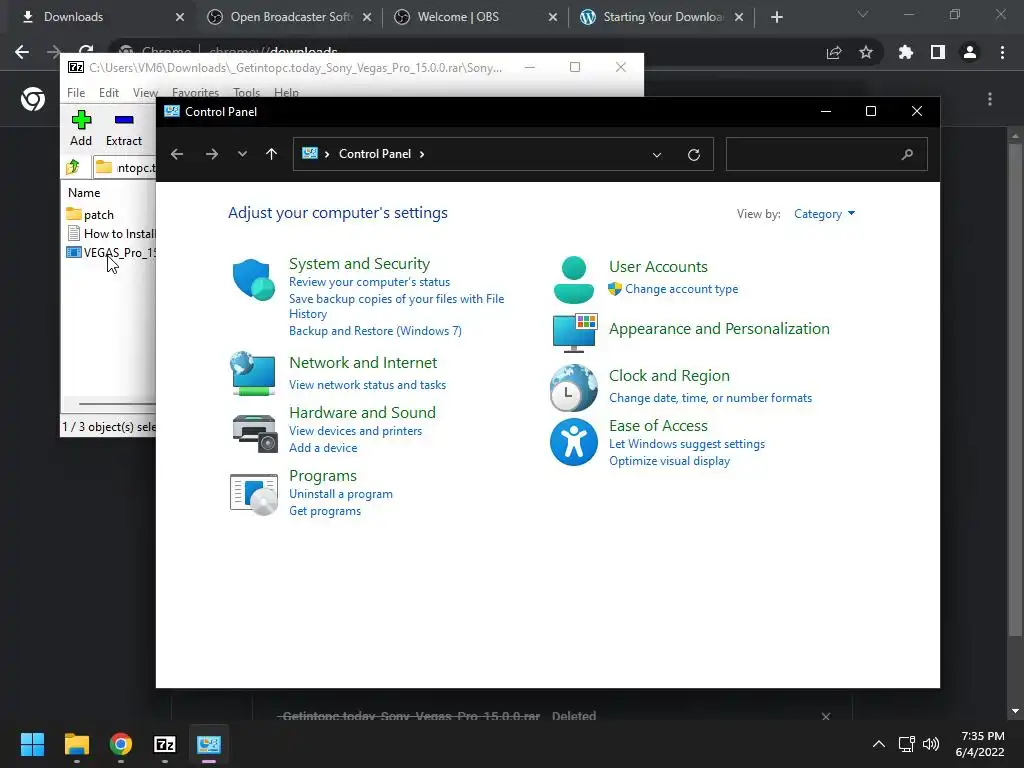Viewport: 1024px width, 768px height.
Task: Open Change date, time, or number formats
Action: point(711,398)
